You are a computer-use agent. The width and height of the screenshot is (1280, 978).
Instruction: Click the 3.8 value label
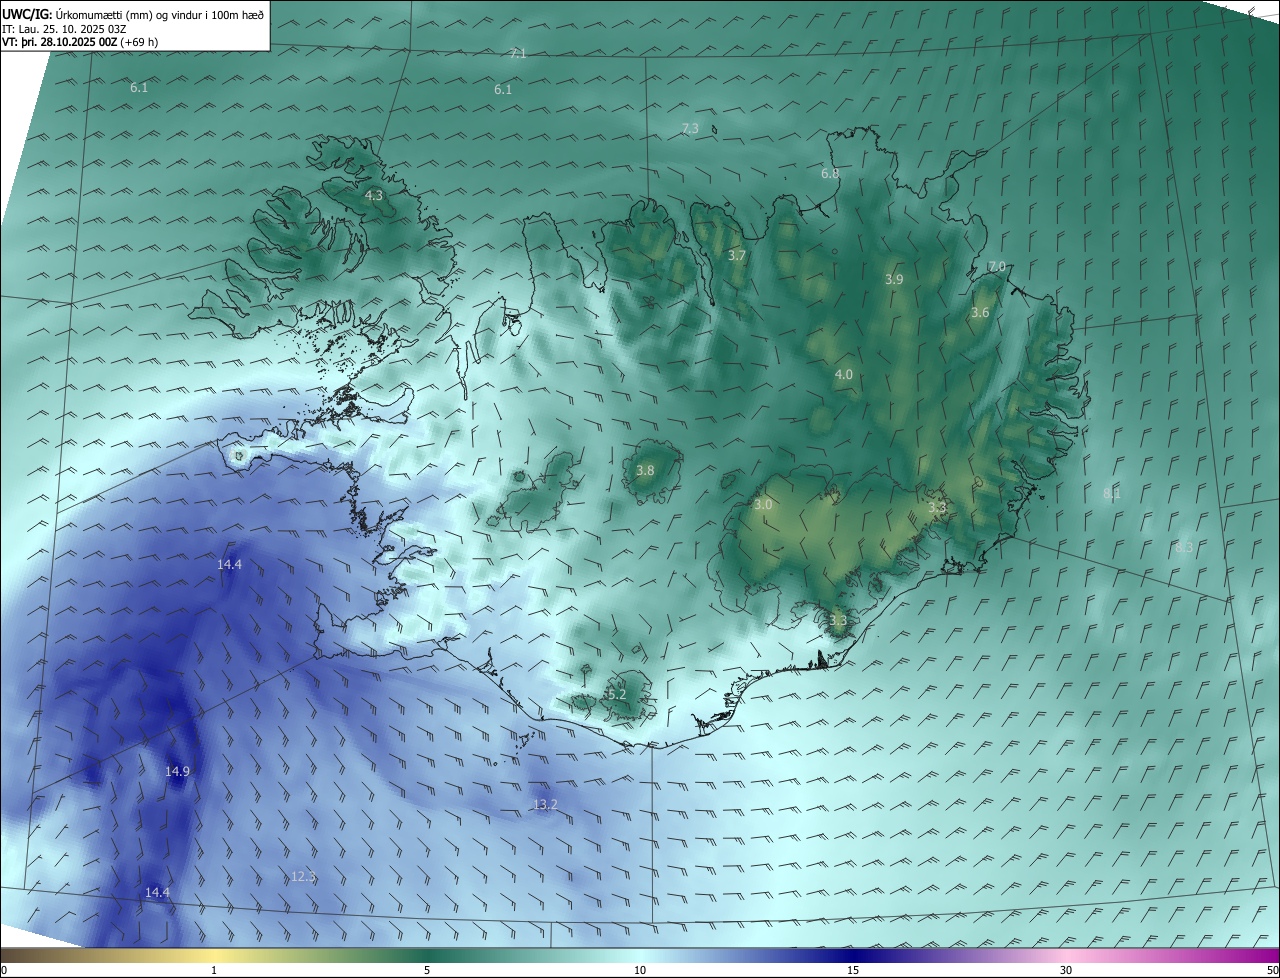(x=645, y=471)
